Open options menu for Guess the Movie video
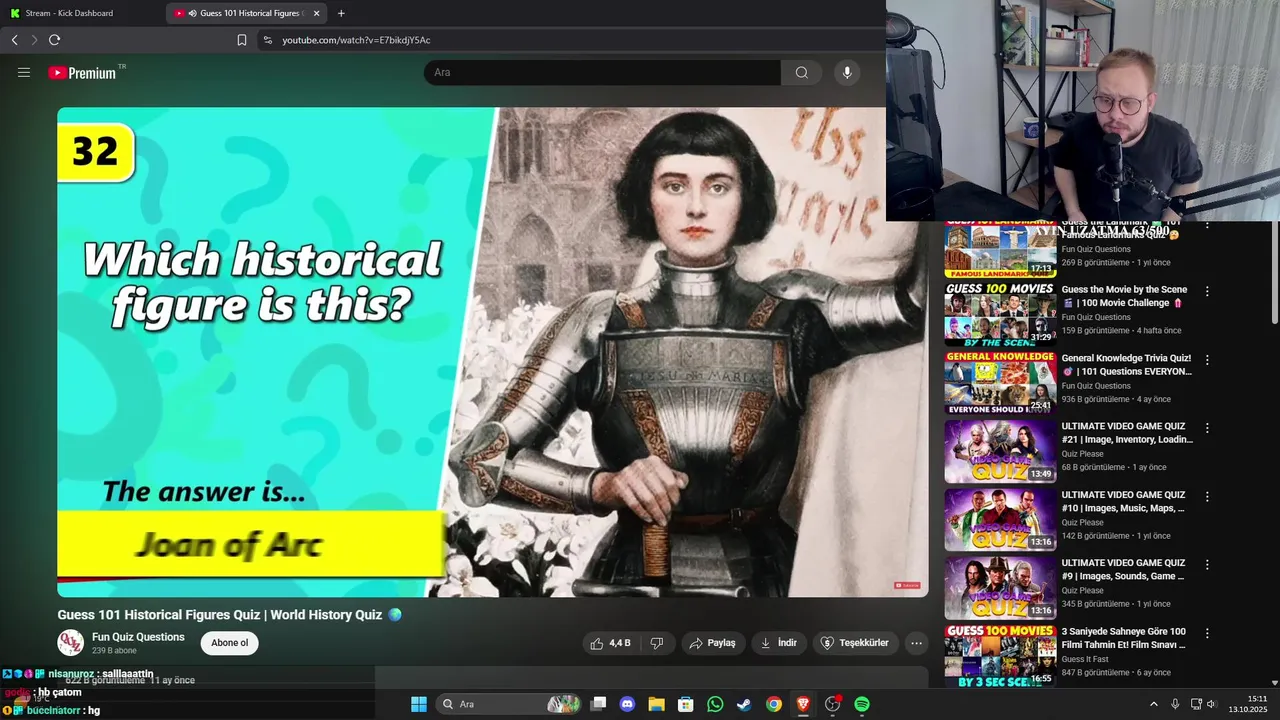 pyautogui.click(x=1207, y=291)
